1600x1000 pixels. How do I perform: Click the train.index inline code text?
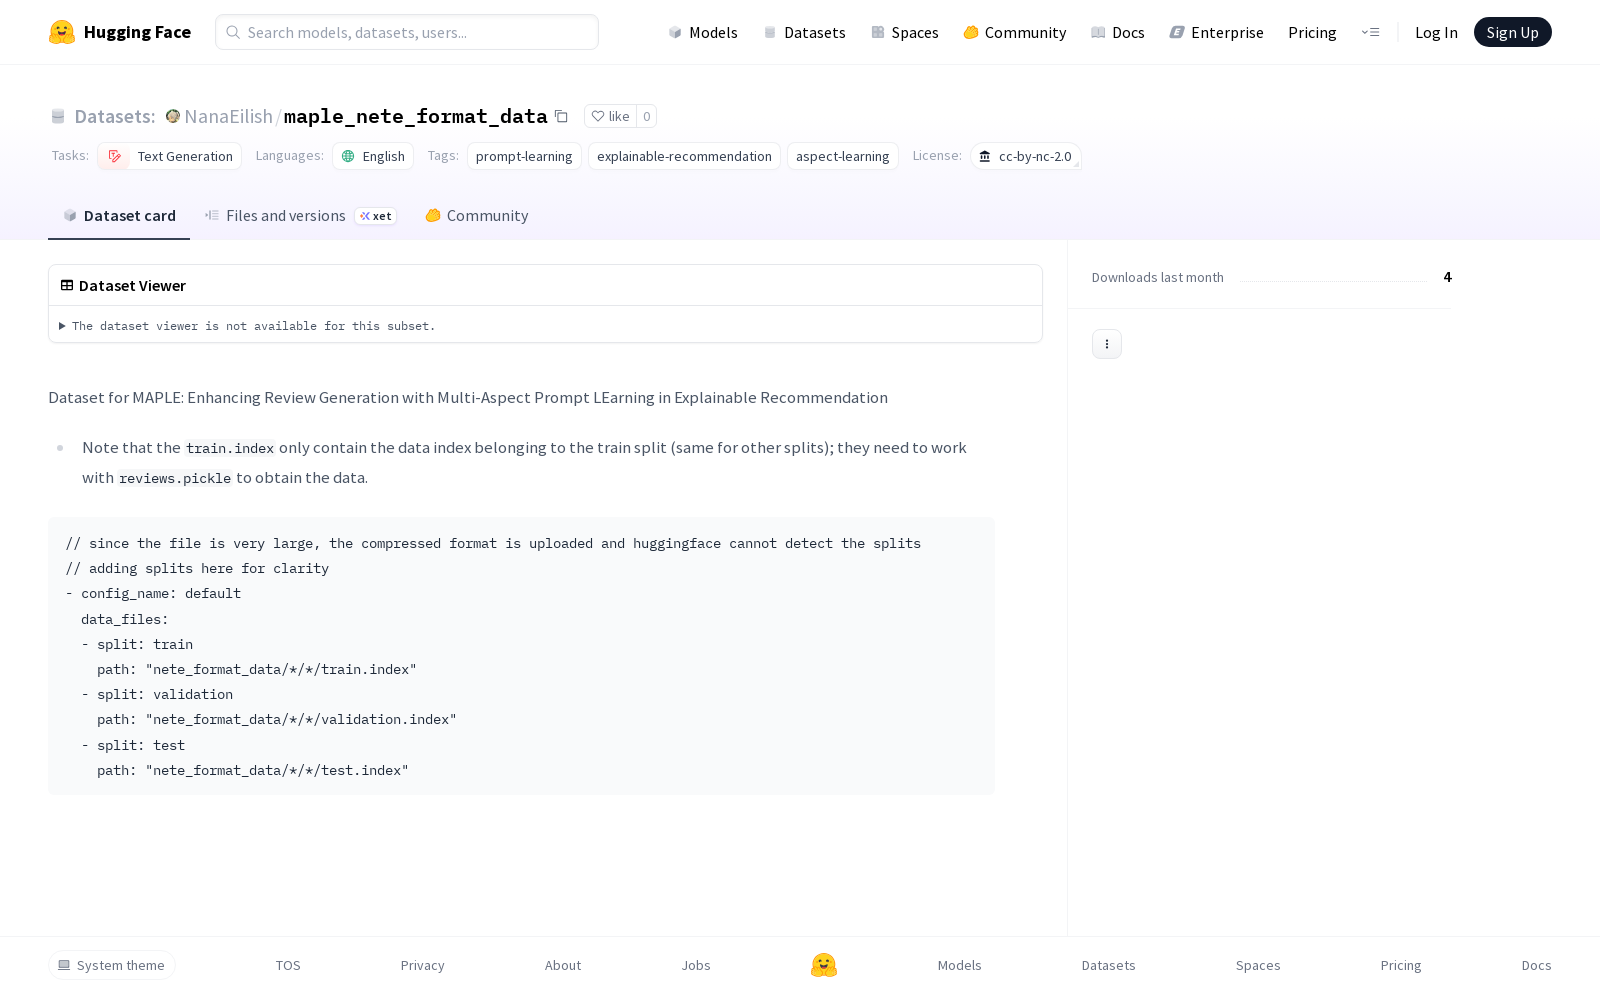[x=230, y=448]
